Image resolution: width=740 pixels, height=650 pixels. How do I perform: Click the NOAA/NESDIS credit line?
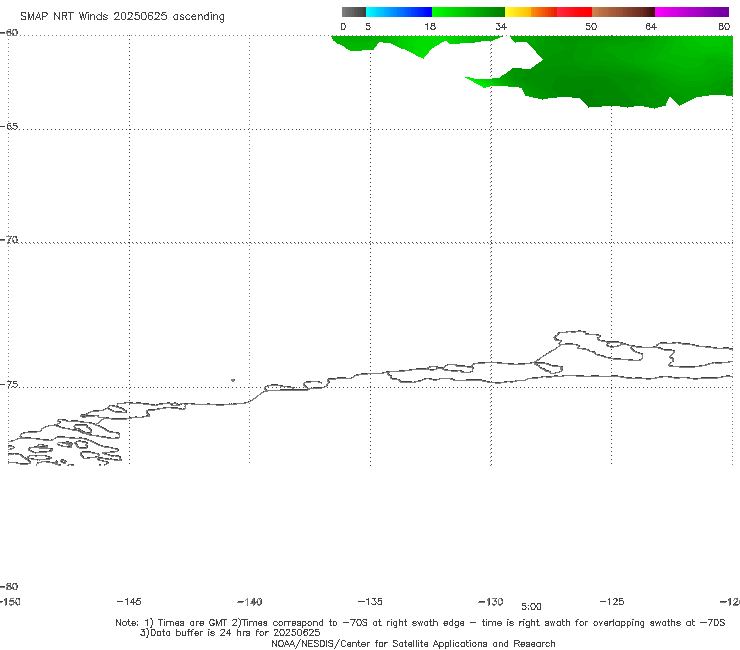click(413, 643)
